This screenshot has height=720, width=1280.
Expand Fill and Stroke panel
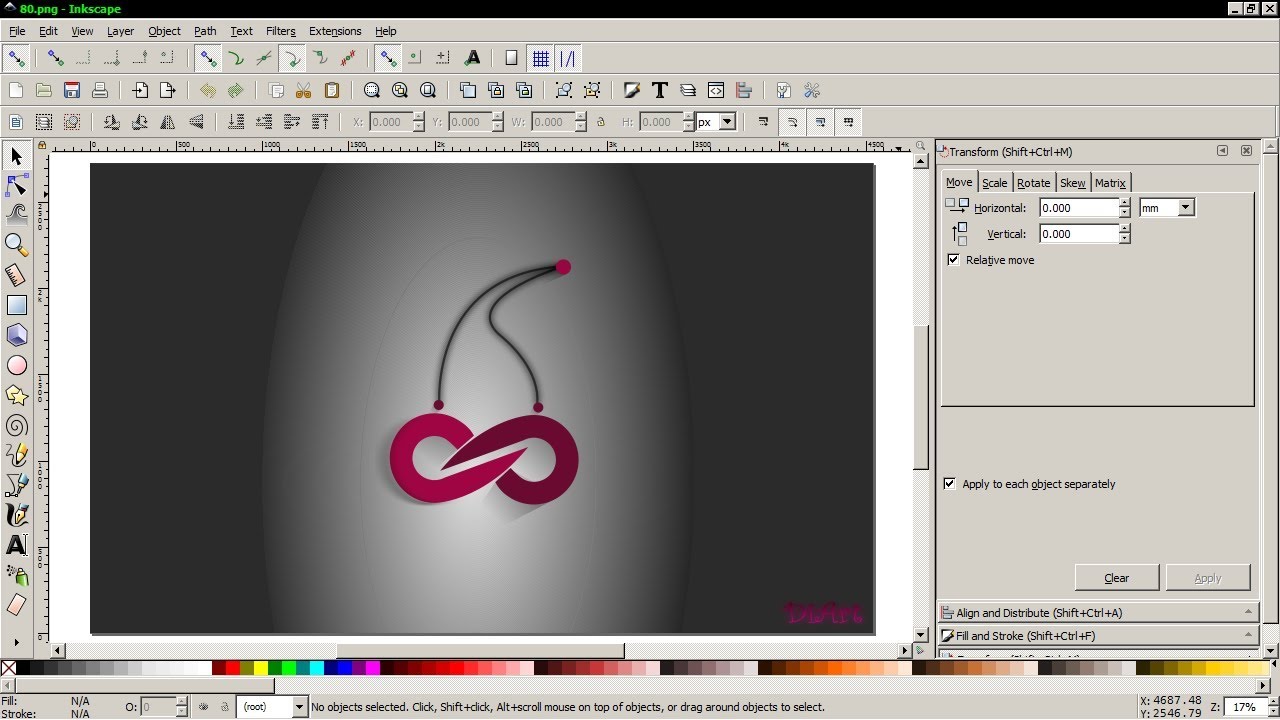coord(1097,635)
